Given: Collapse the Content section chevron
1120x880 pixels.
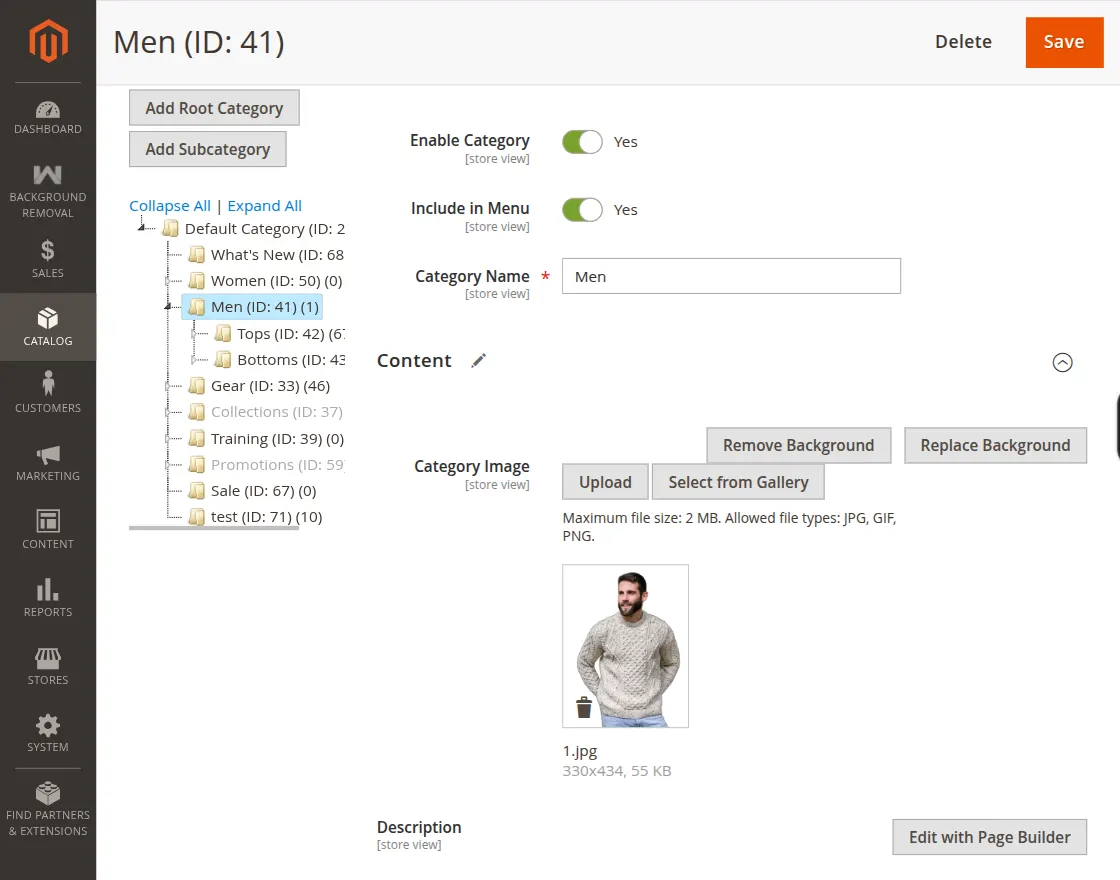Looking at the screenshot, I should pos(1063,362).
